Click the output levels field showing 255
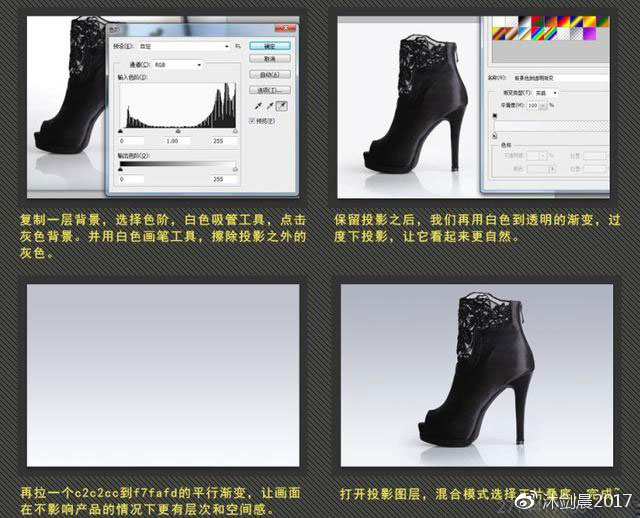Viewport: 640px width, 518px height. pyautogui.click(x=224, y=179)
